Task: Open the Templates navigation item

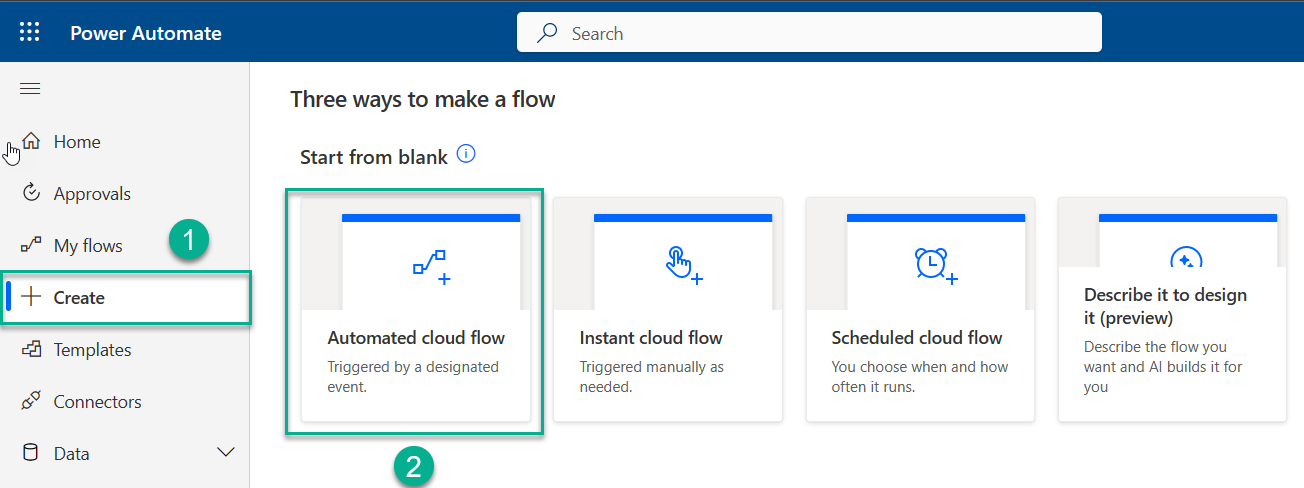Action: tap(92, 350)
